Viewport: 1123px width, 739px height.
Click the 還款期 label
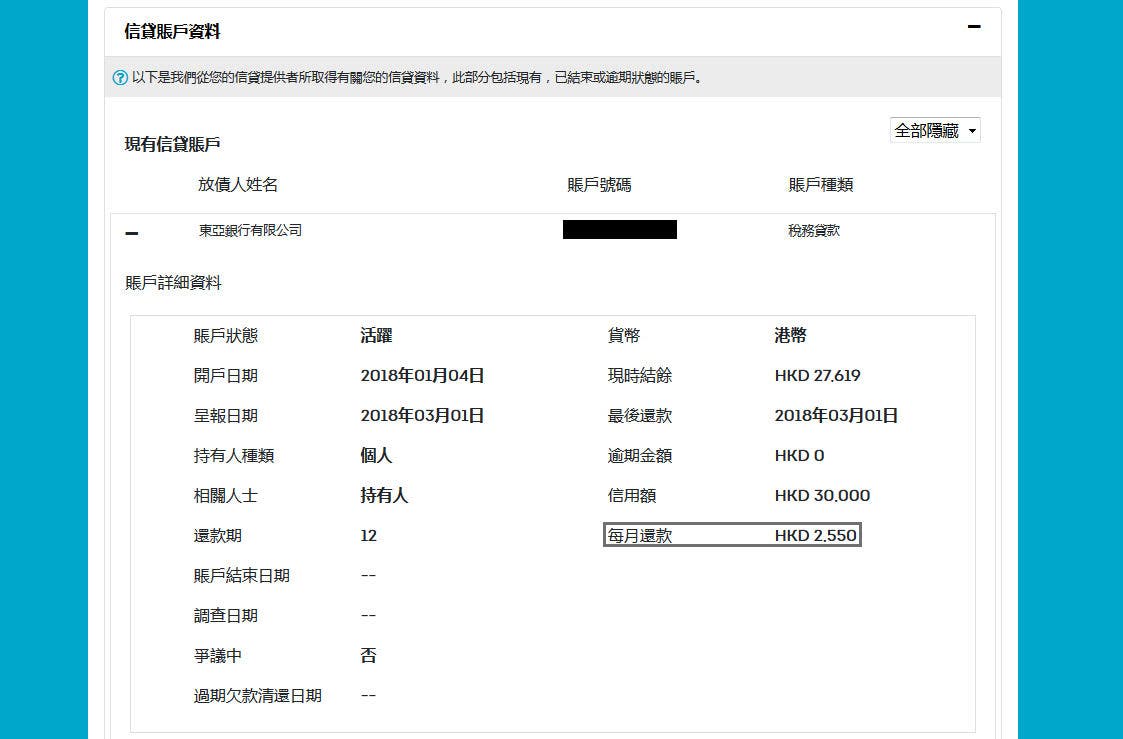[218, 536]
